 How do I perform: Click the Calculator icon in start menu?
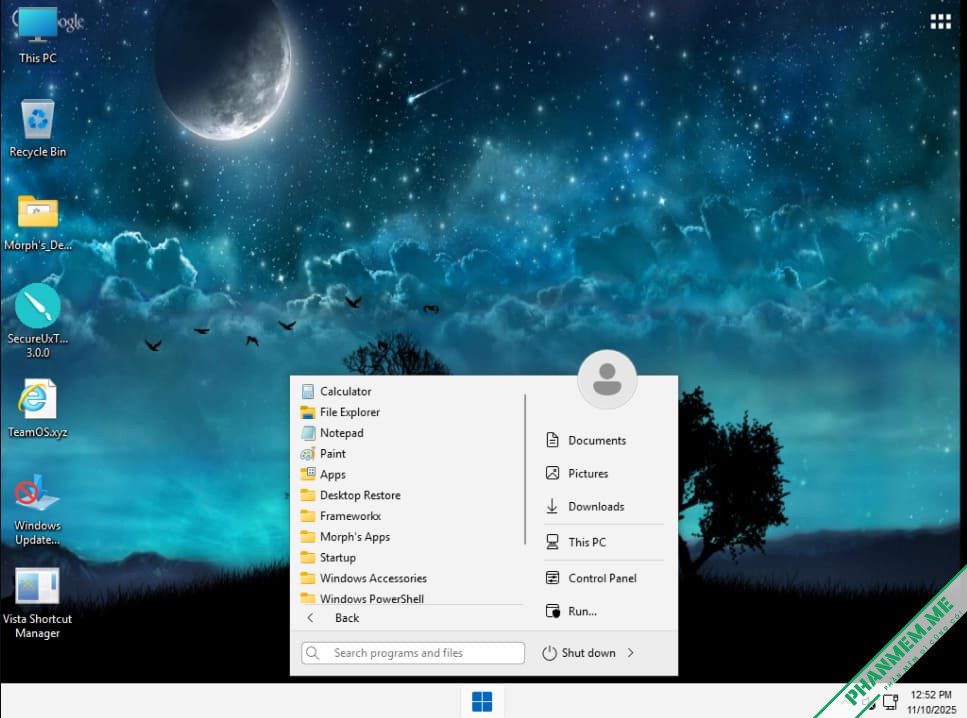(x=308, y=391)
